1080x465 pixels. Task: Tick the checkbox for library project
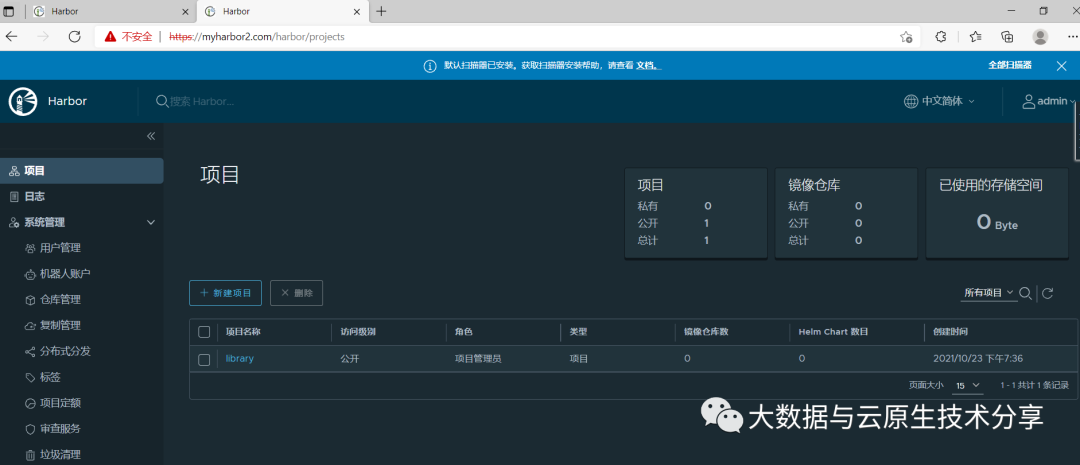click(204, 359)
